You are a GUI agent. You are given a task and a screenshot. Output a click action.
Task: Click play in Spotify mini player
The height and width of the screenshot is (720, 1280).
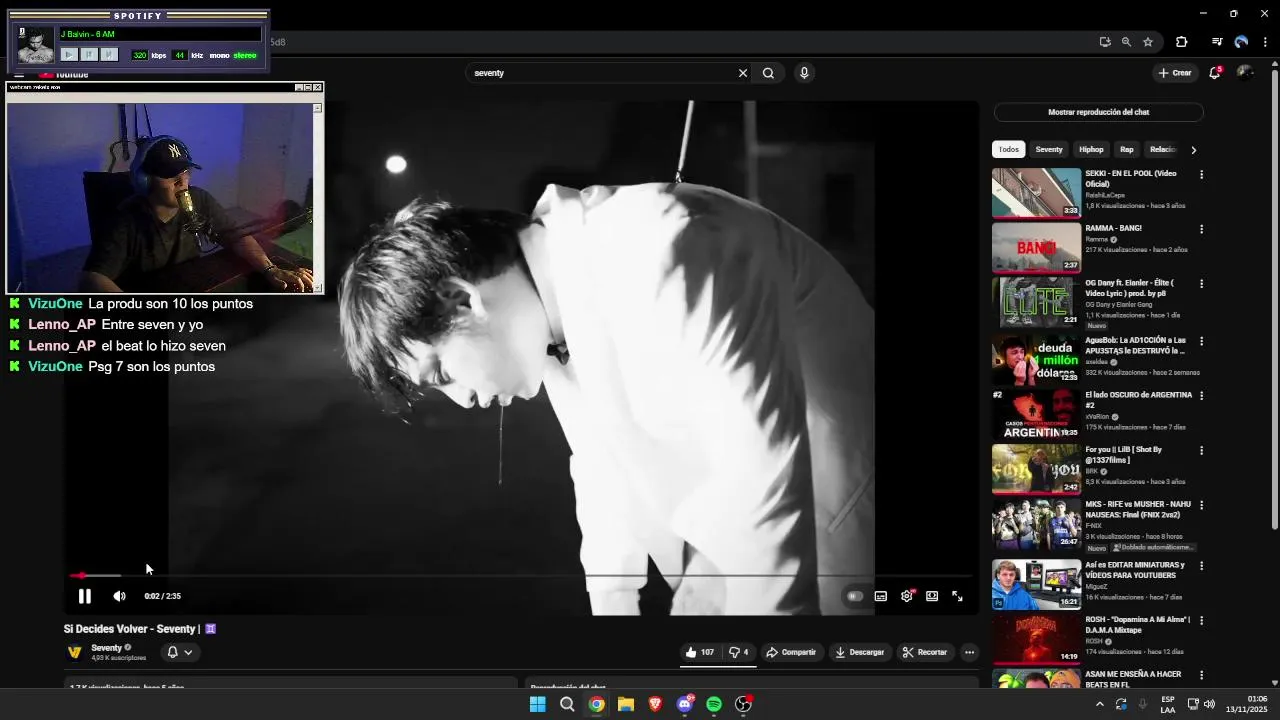[69, 55]
